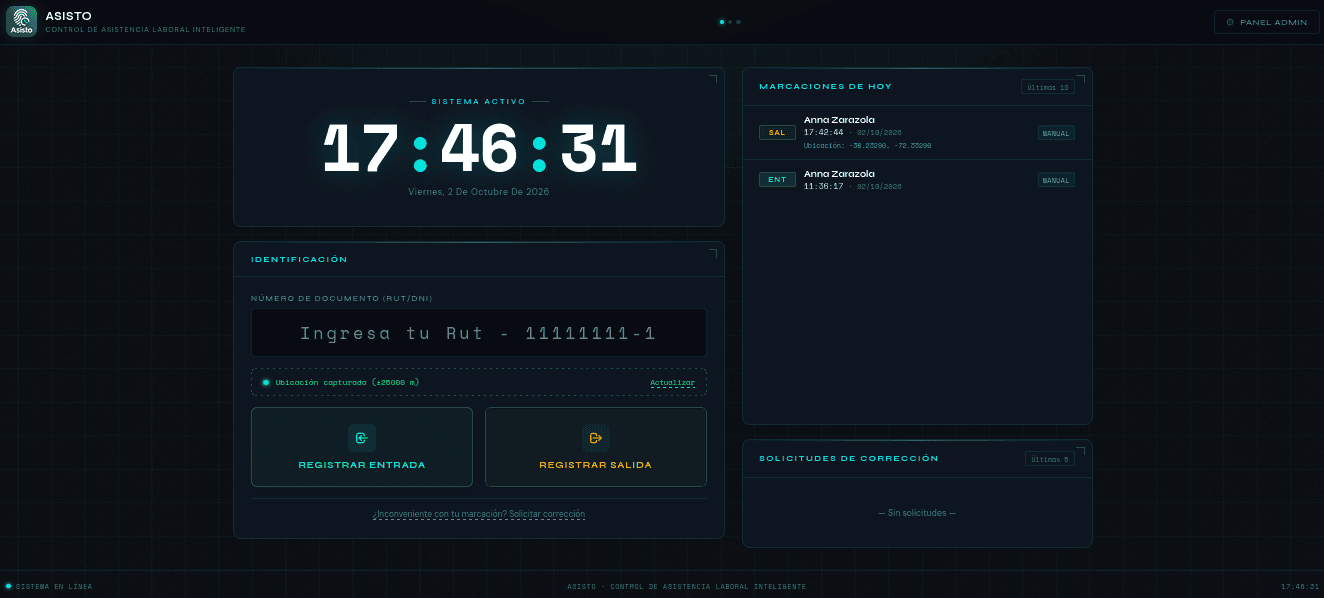Click the orange salida door icon
1324x598 pixels.
[596, 438]
